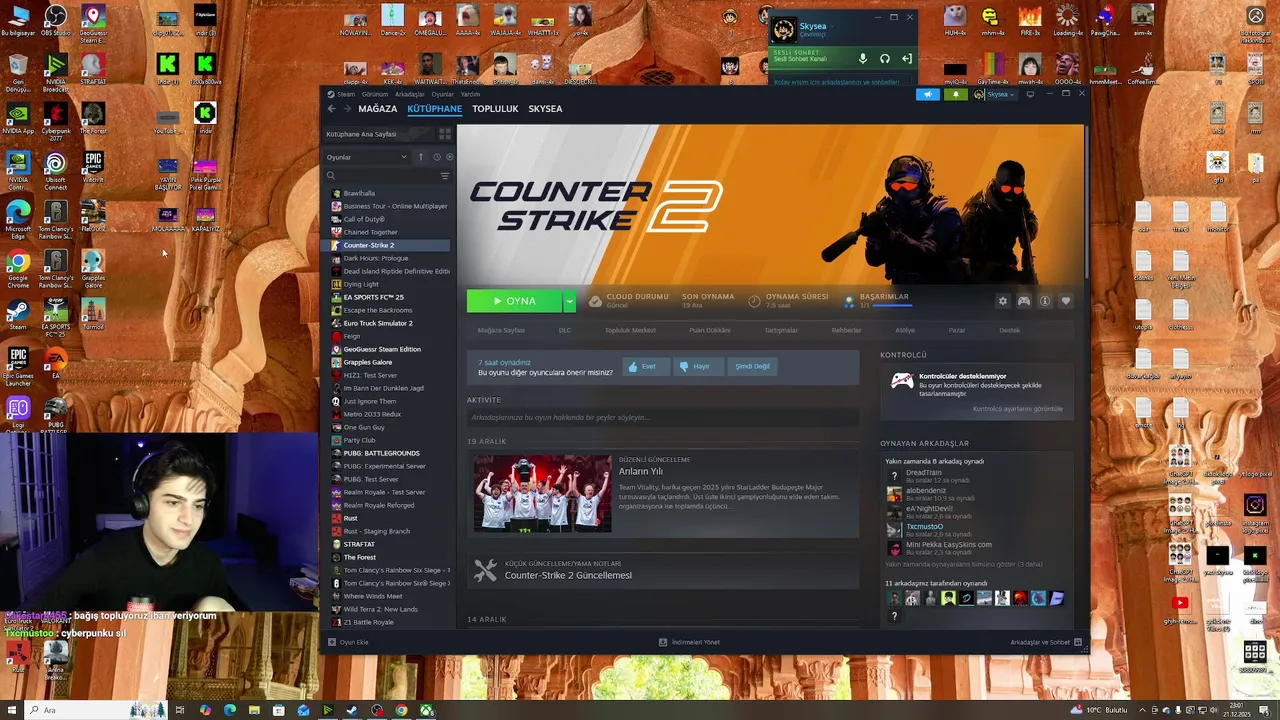Open the green Steam notifications bell
The image size is (1280, 720).
[955, 94]
